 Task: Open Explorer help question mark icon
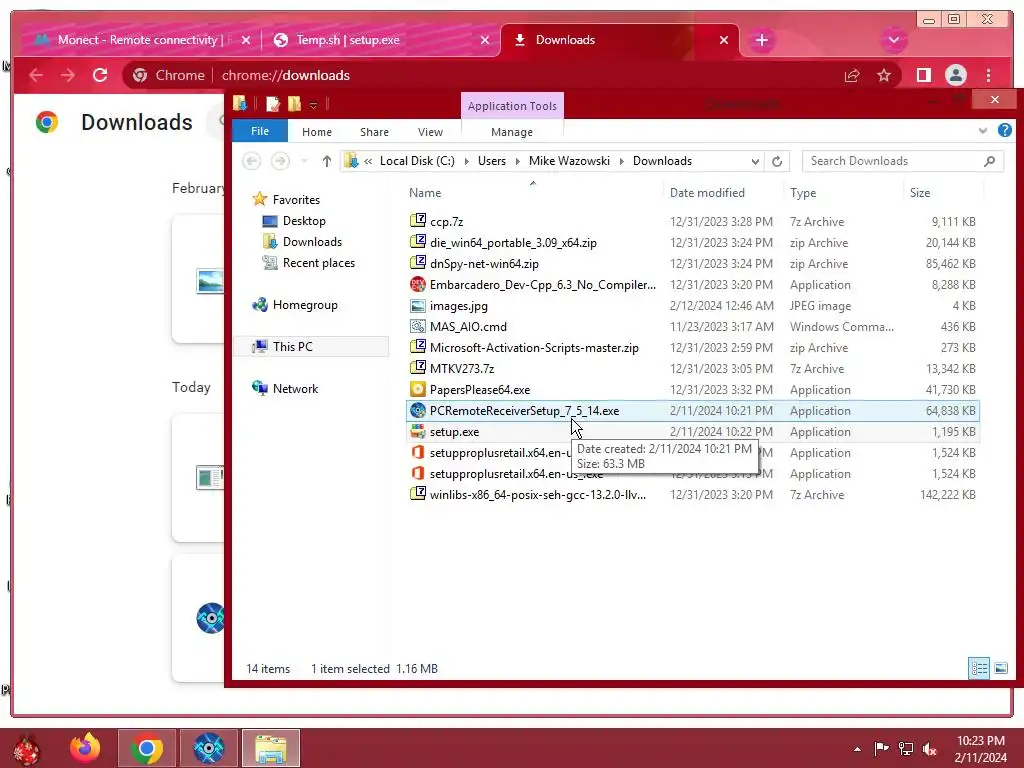(x=1004, y=131)
